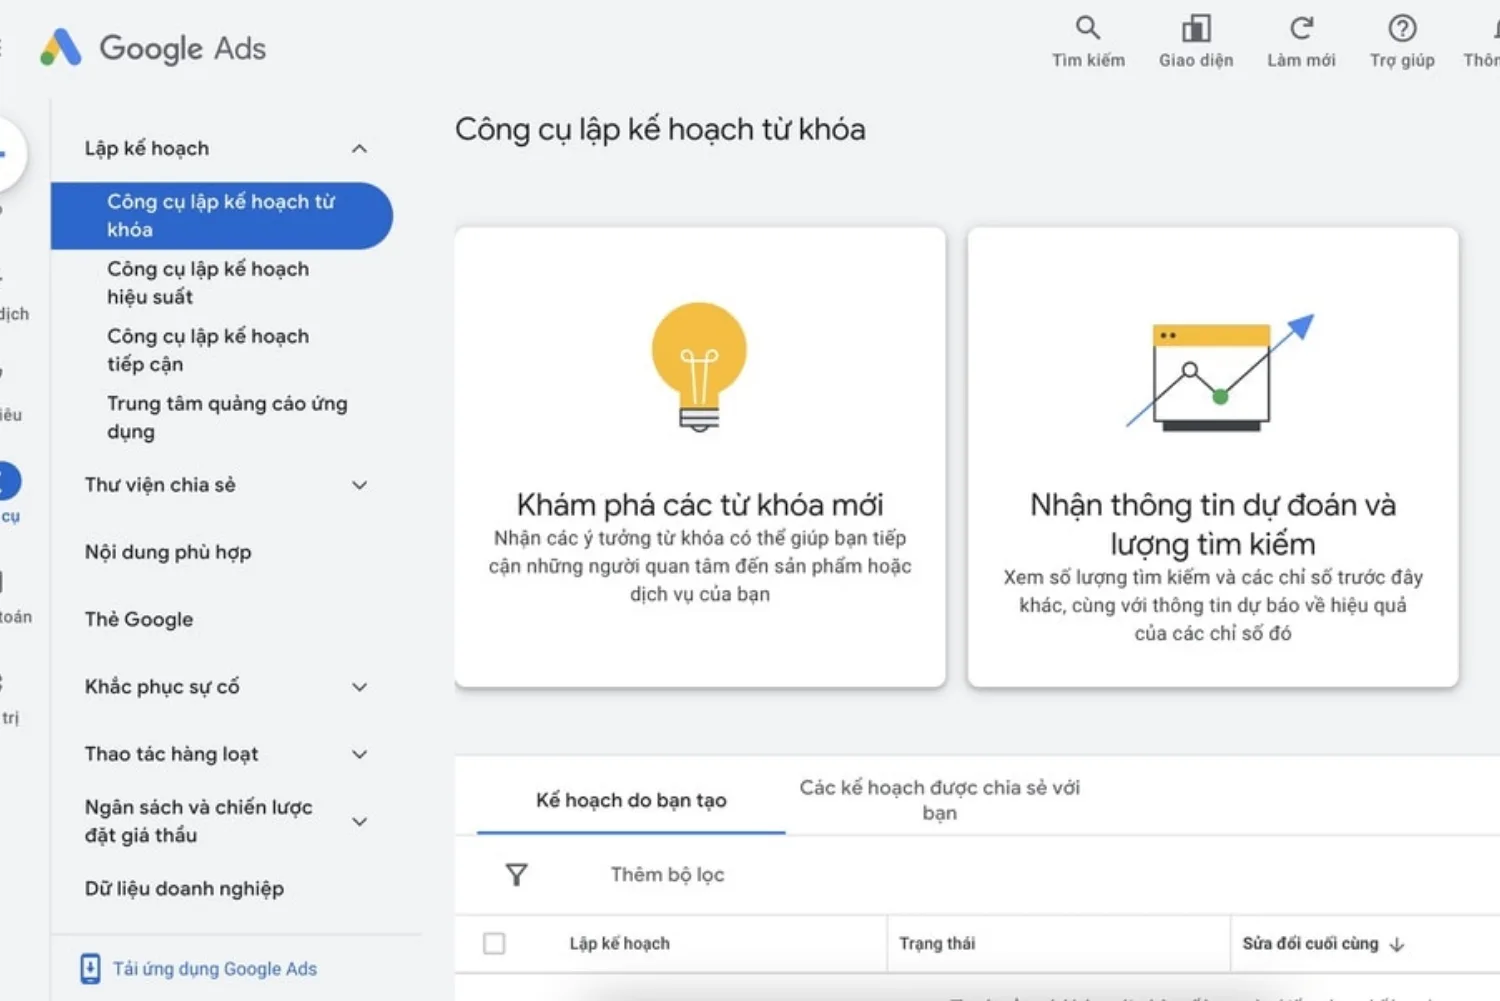Viewport: 1500px width, 1001px height.
Task: Click Tải ứng dụng Google Ads link
Action: click(x=214, y=968)
